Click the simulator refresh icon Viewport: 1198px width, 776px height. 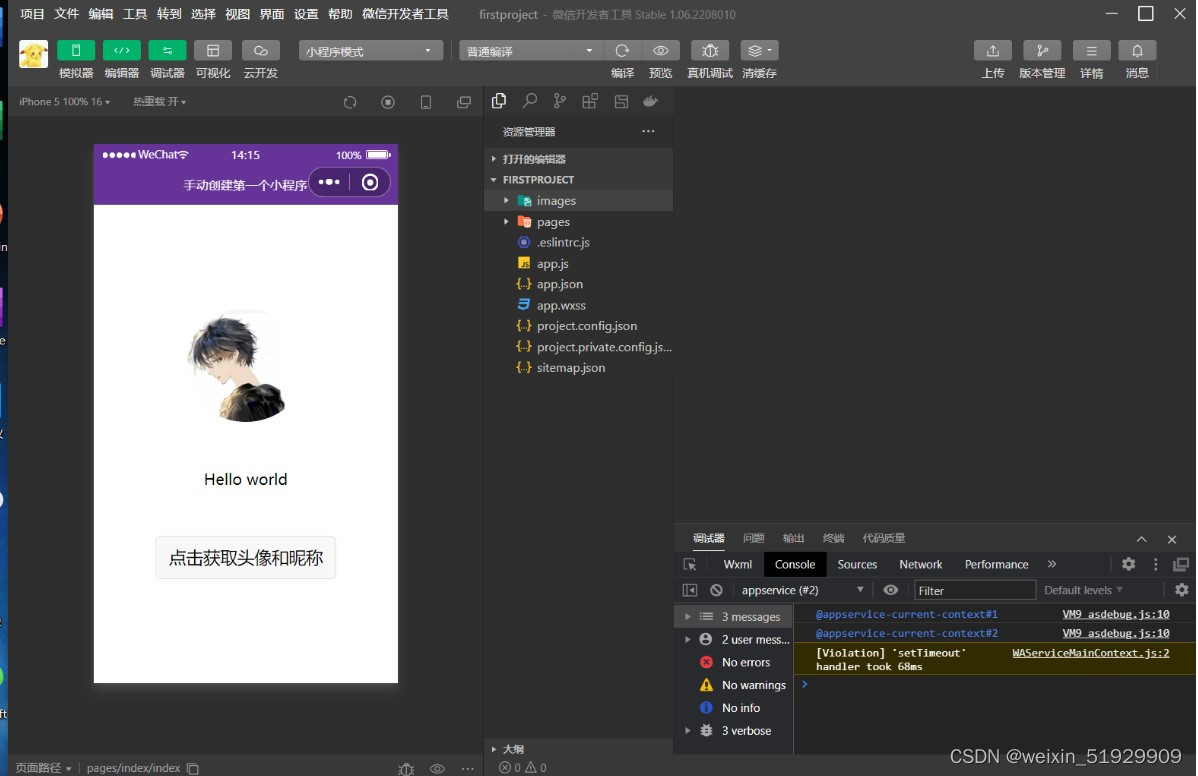[350, 102]
